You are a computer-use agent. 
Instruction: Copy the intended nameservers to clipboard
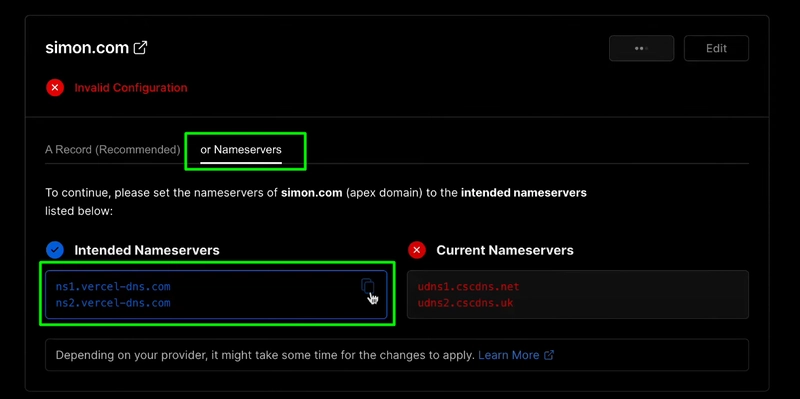(368, 286)
